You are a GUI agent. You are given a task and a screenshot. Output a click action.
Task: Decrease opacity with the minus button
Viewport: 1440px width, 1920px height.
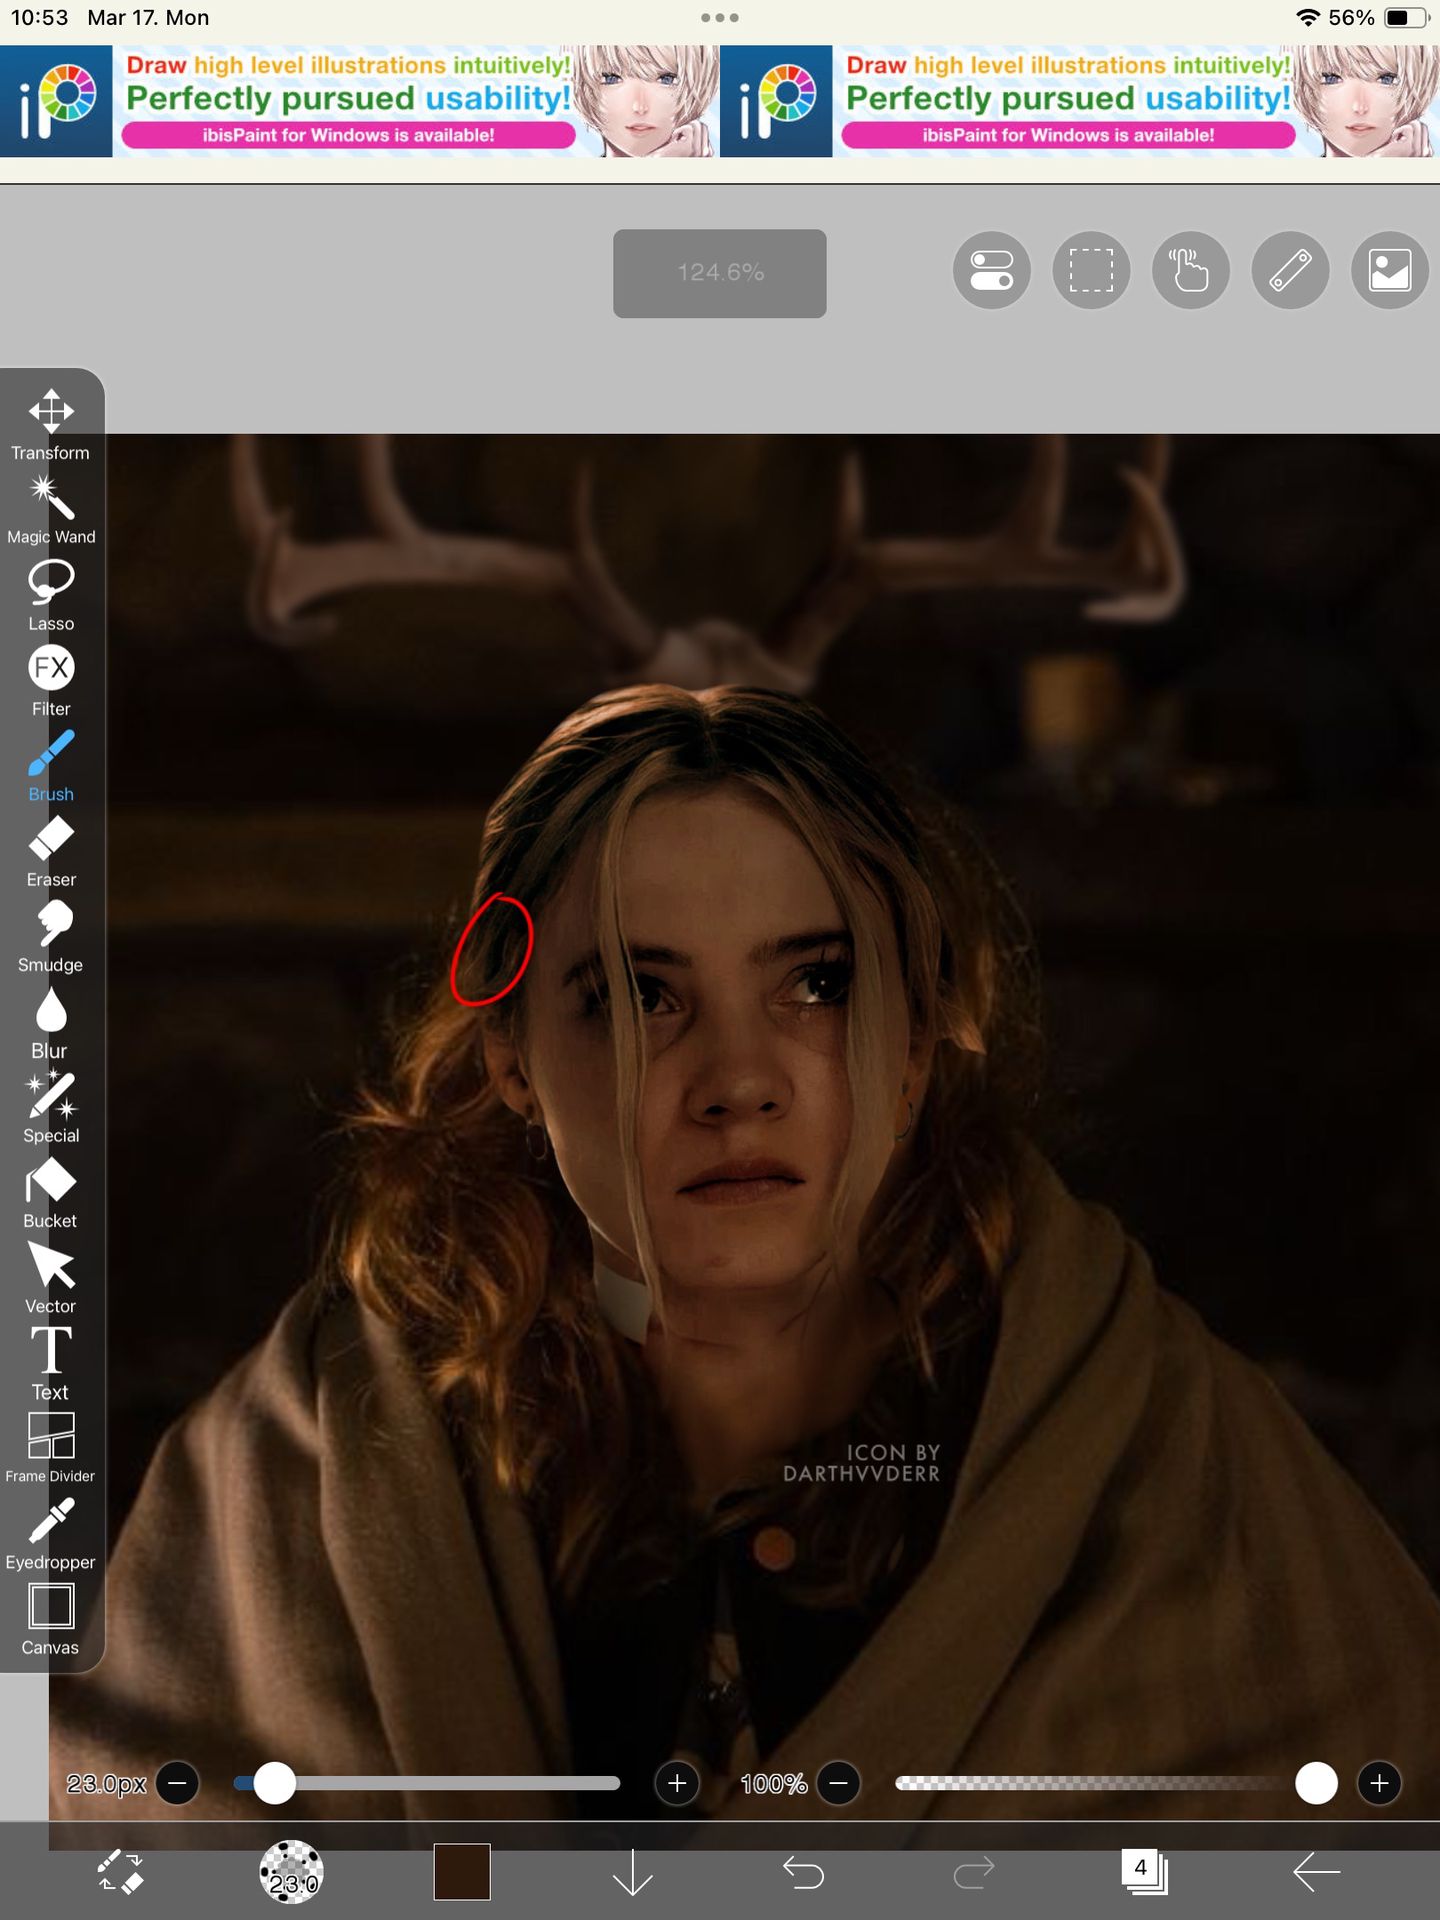[838, 1783]
